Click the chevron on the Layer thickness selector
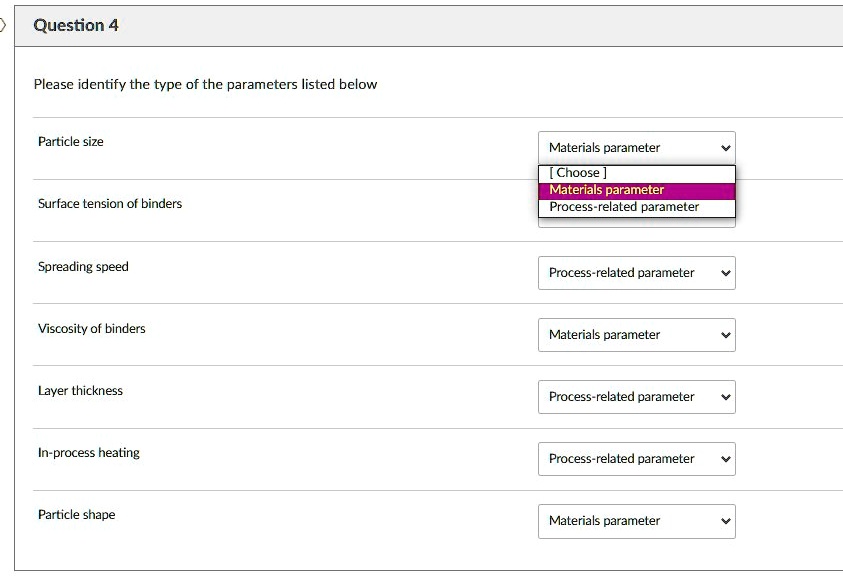Screen dimensions: 843x576 tap(723, 397)
